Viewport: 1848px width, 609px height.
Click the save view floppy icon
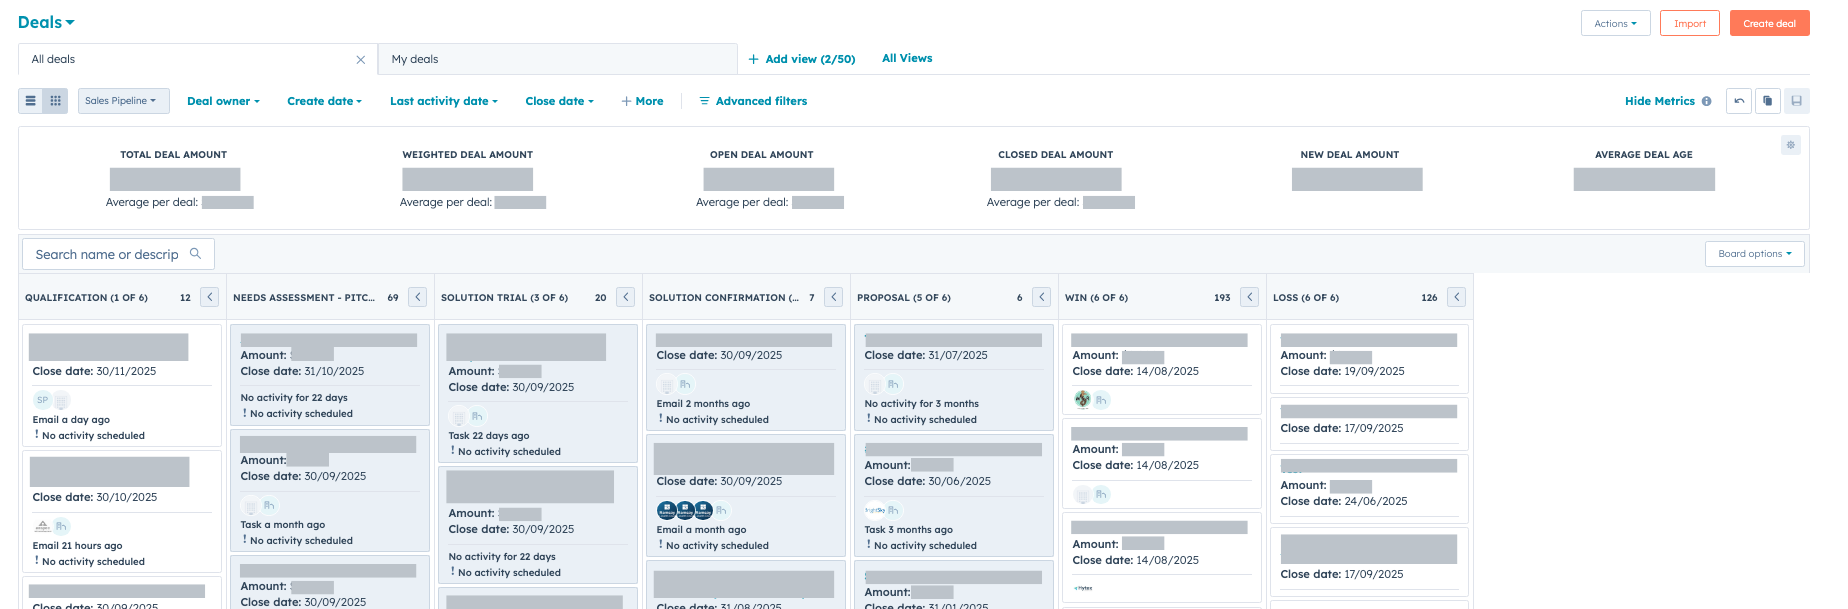click(x=1797, y=101)
